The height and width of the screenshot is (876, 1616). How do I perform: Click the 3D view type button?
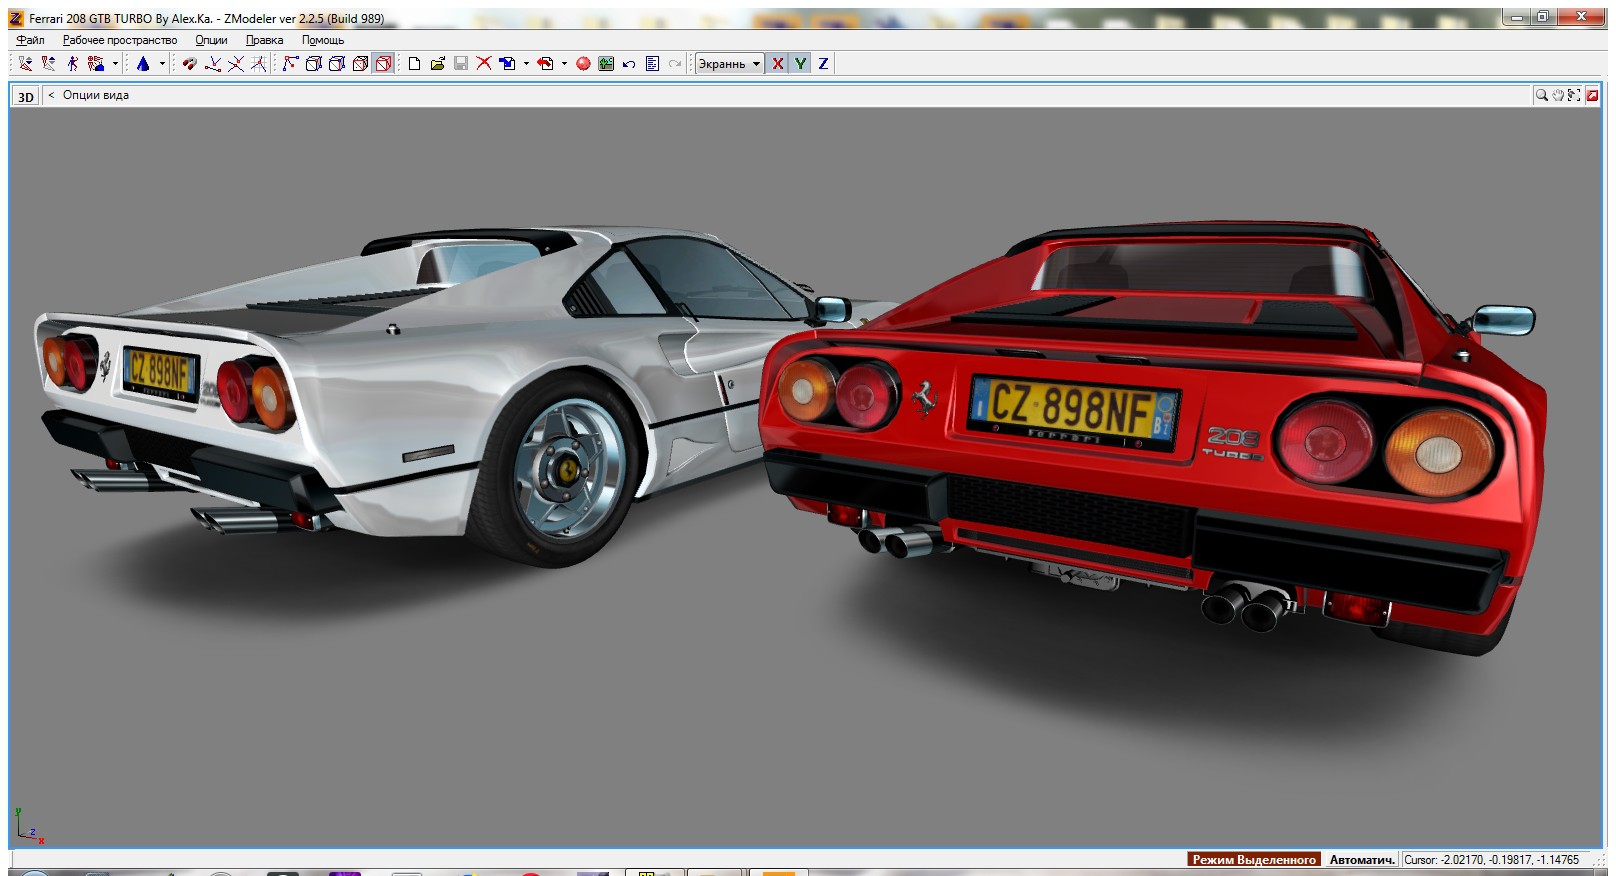(x=25, y=96)
